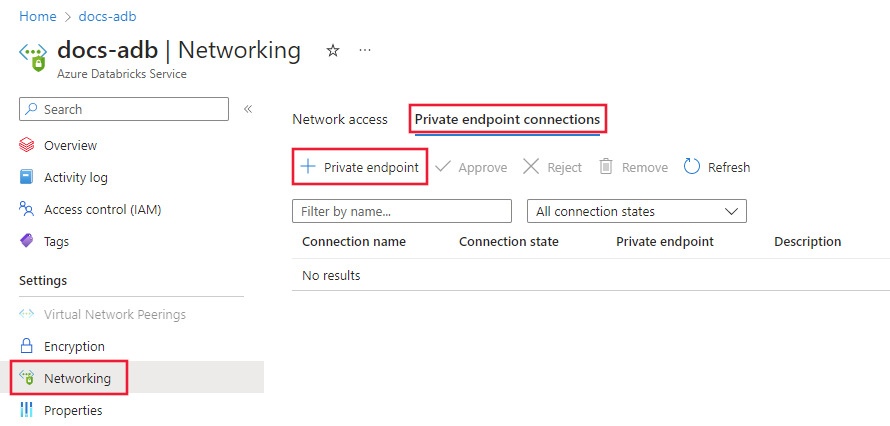Switch to the Network access tab
890x426 pixels.
(x=339, y=120)
